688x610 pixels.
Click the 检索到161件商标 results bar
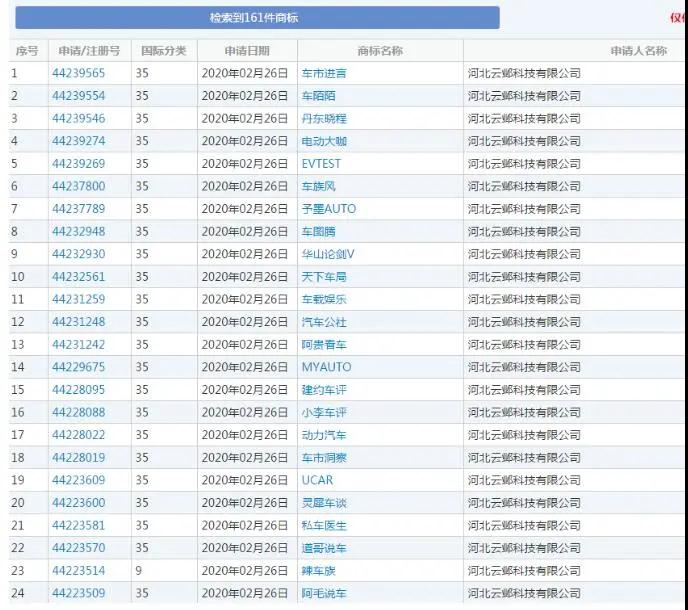(x=257, y=18)
